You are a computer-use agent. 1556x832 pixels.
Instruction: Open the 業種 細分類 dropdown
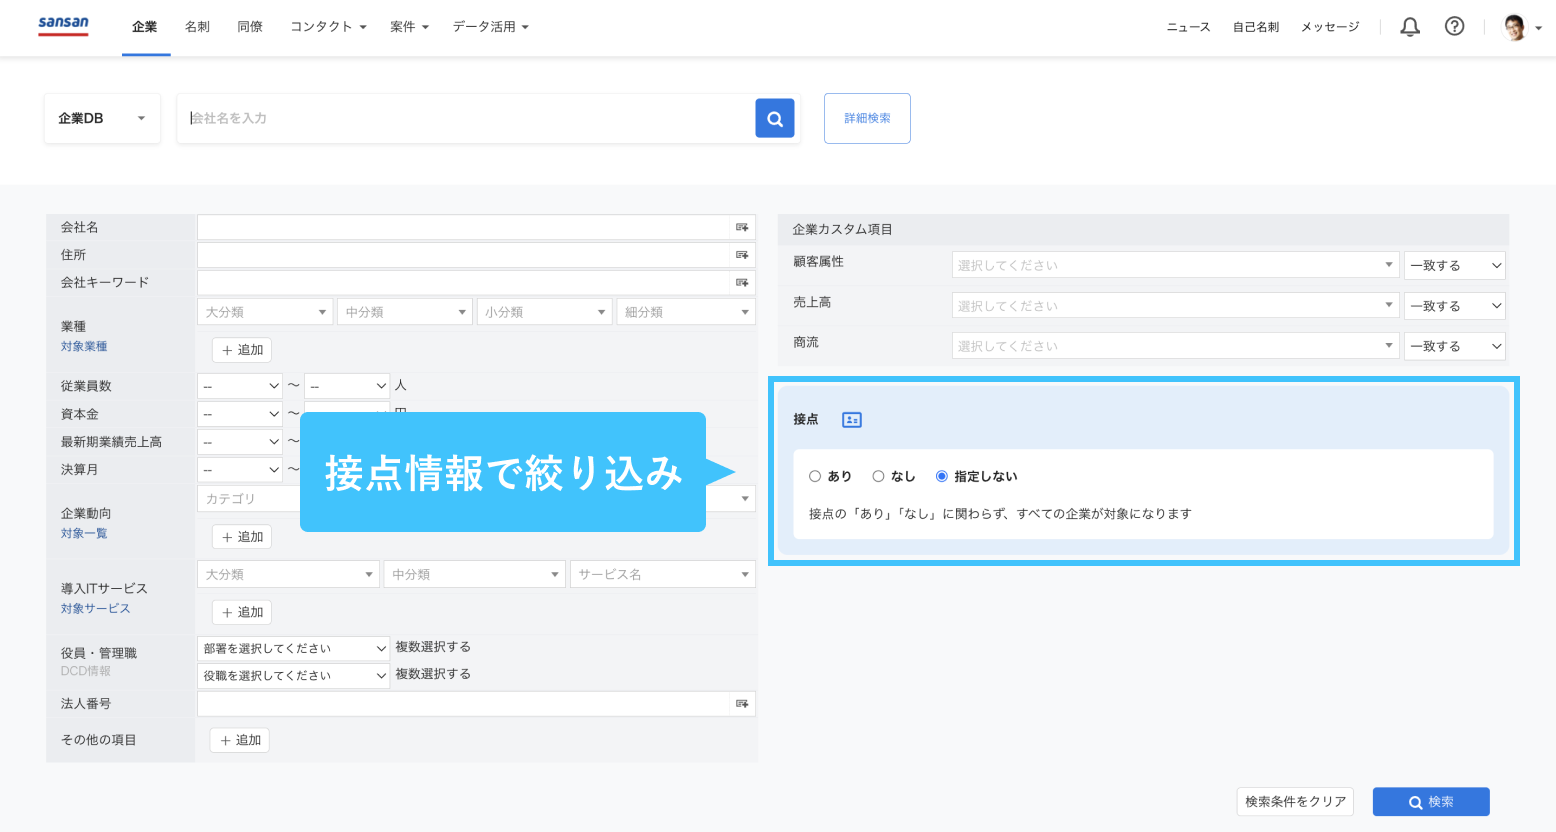pyautogui.click(x=686, y=312)
